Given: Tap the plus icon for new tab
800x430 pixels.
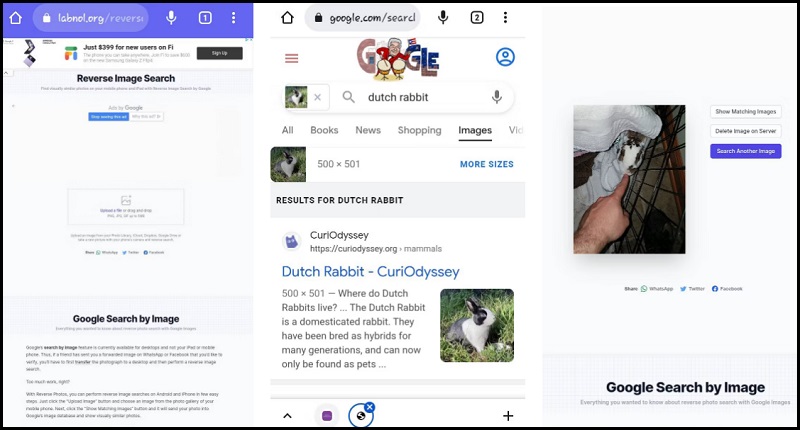Looking at the screenshot, I should pos(508,415).
